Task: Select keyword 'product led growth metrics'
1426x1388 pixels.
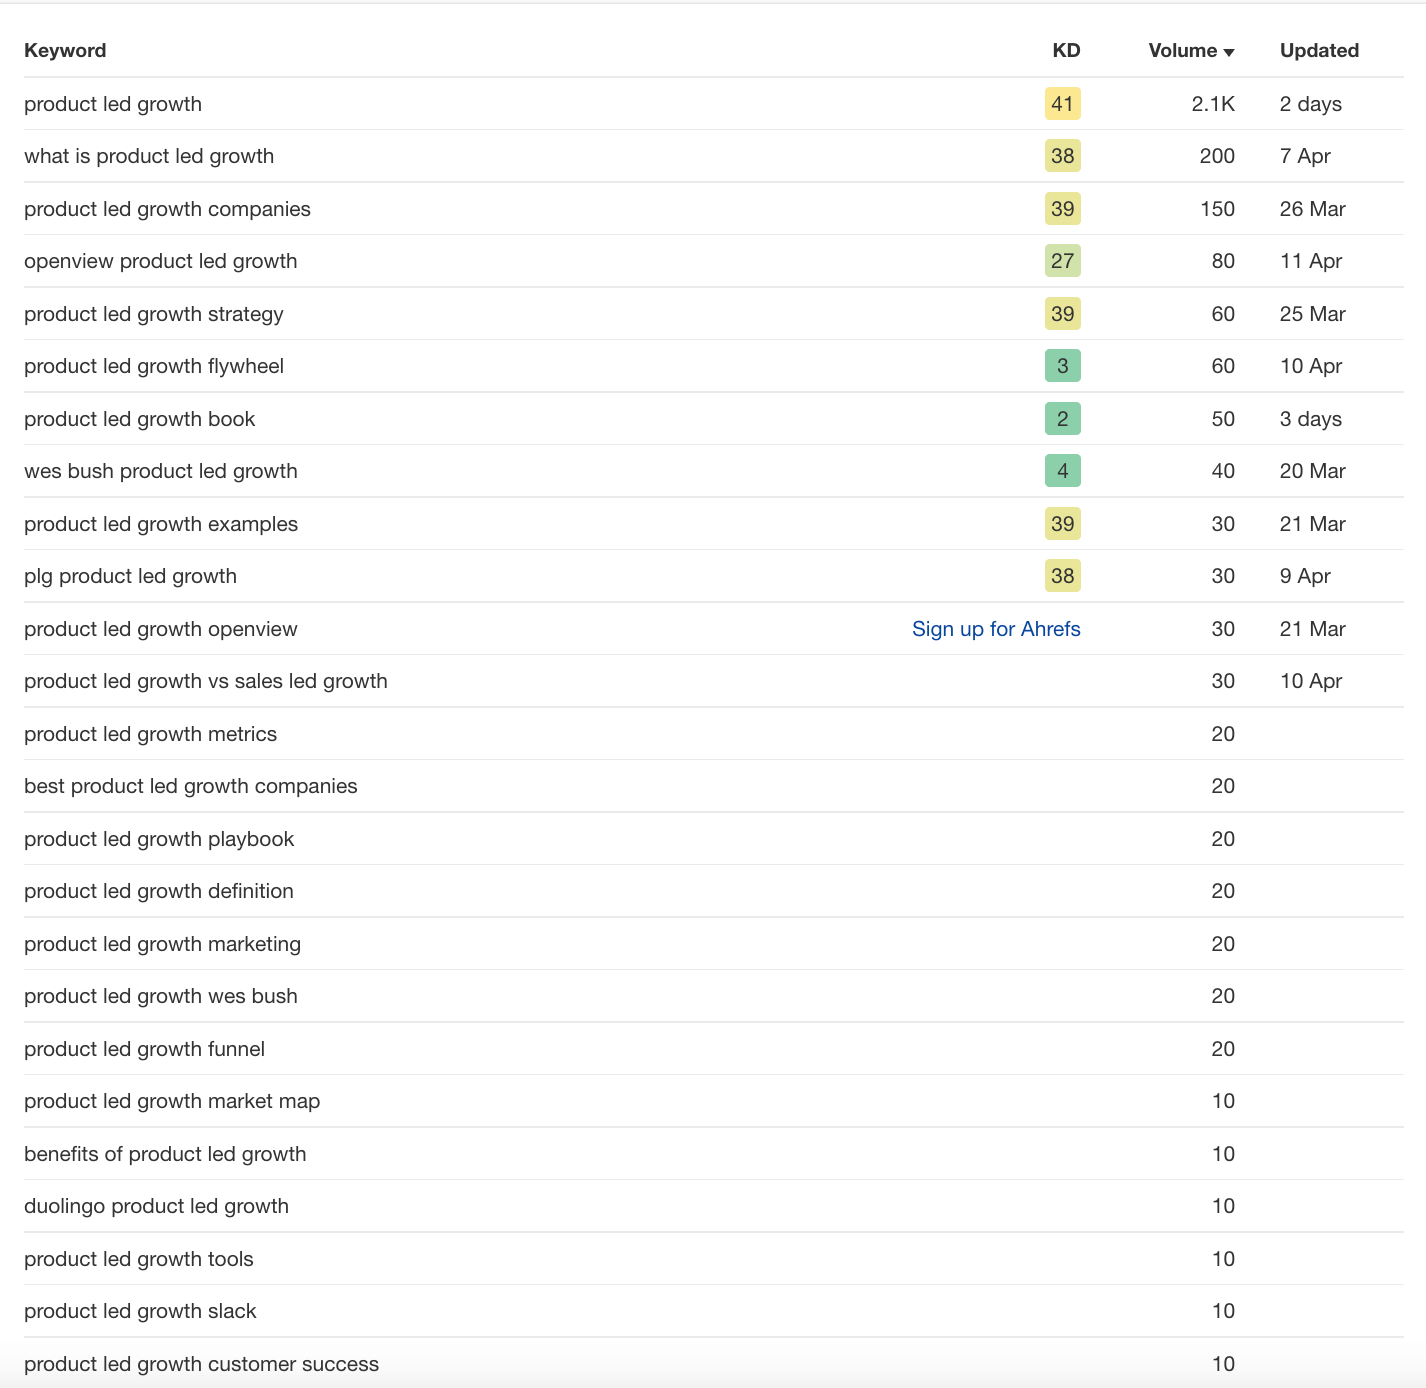Action: pos(151,734)
